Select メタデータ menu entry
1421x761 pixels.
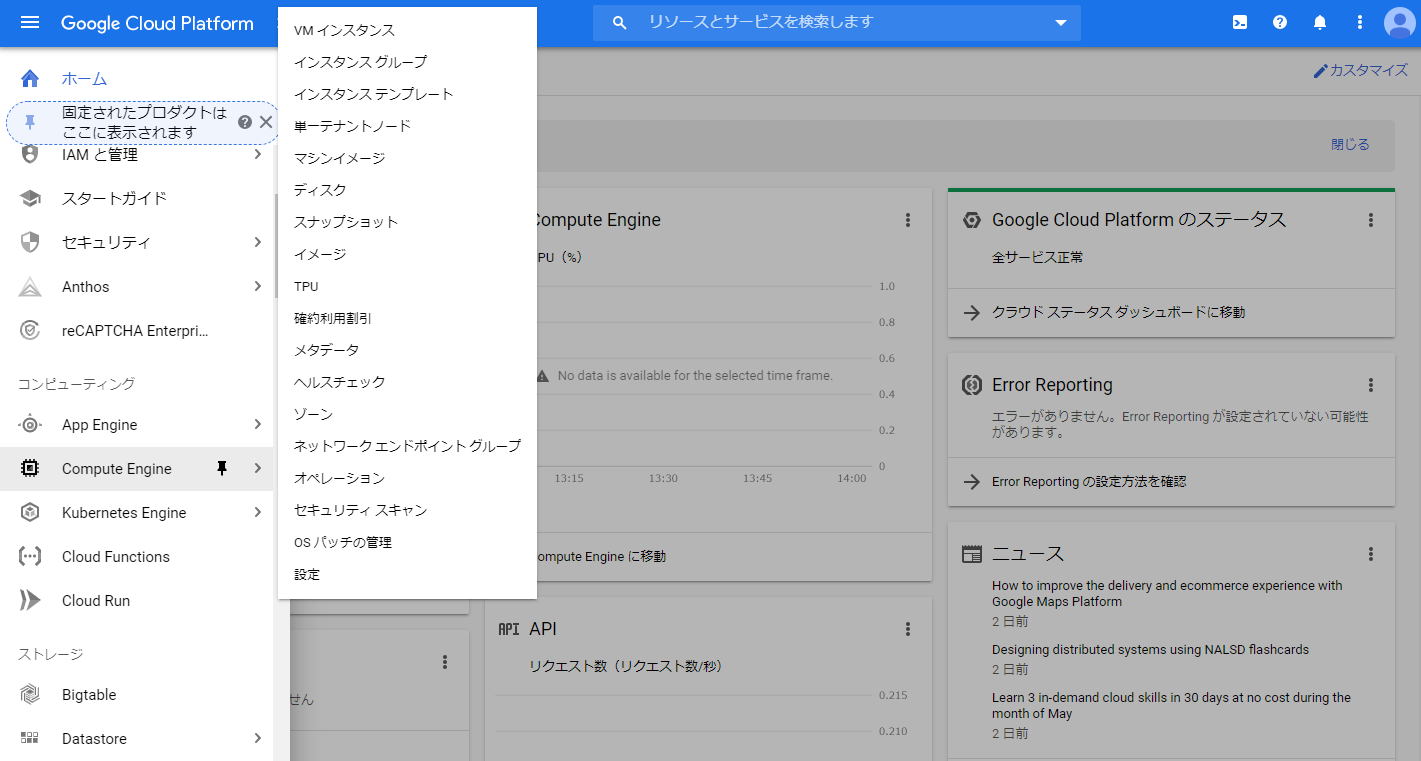(407, 350)
